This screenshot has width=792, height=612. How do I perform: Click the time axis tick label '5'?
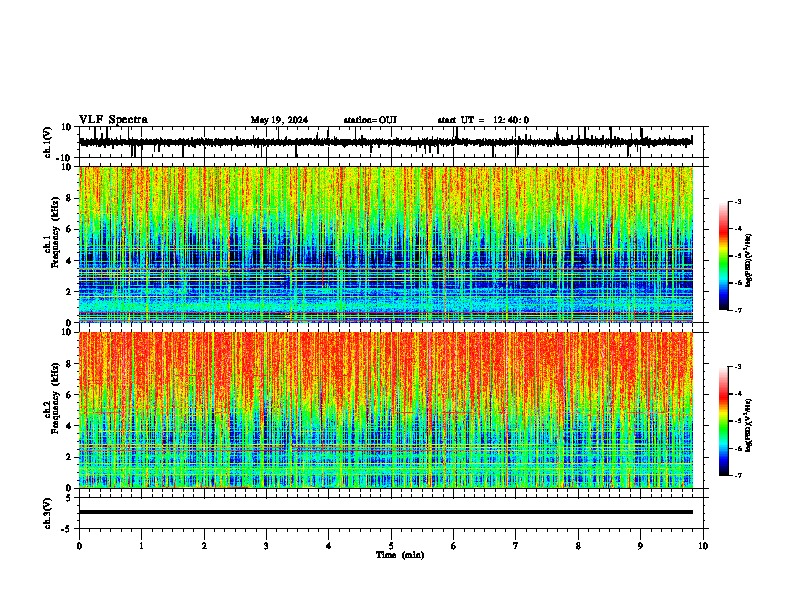[391, 546]
